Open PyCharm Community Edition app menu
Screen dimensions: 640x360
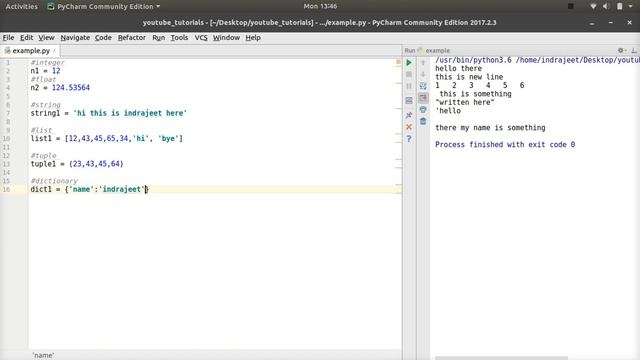pos(104,7)
